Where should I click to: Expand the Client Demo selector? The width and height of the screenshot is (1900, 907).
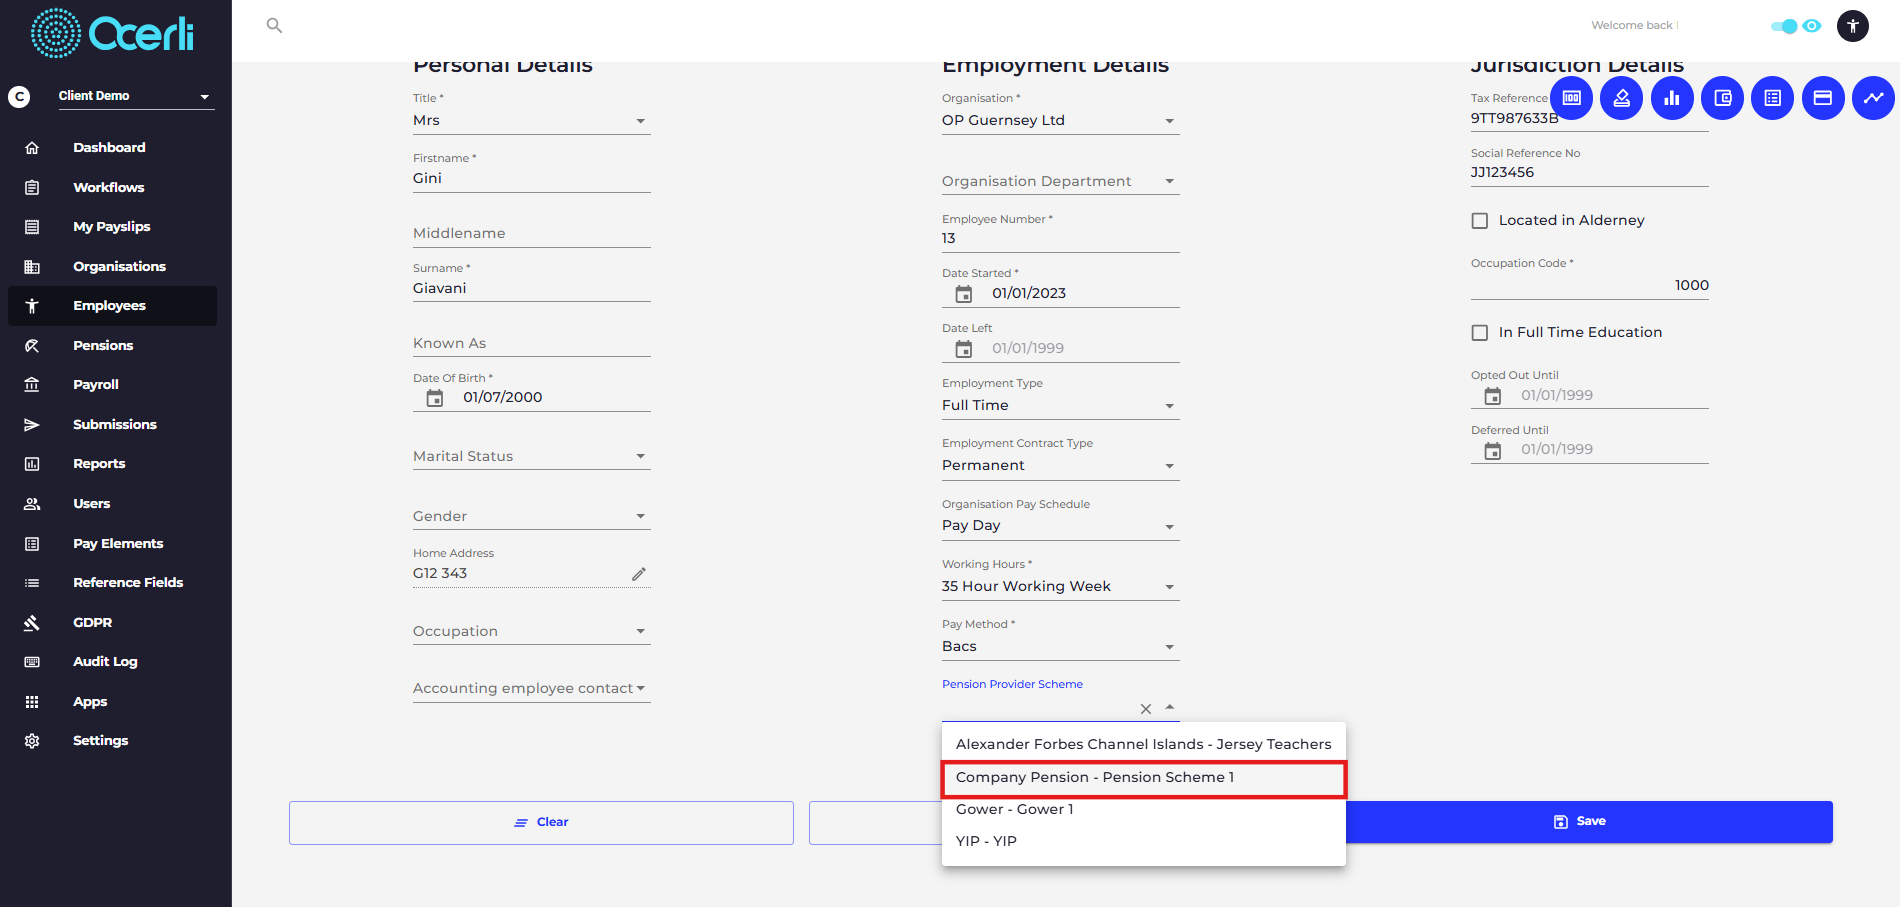point(136,96)
